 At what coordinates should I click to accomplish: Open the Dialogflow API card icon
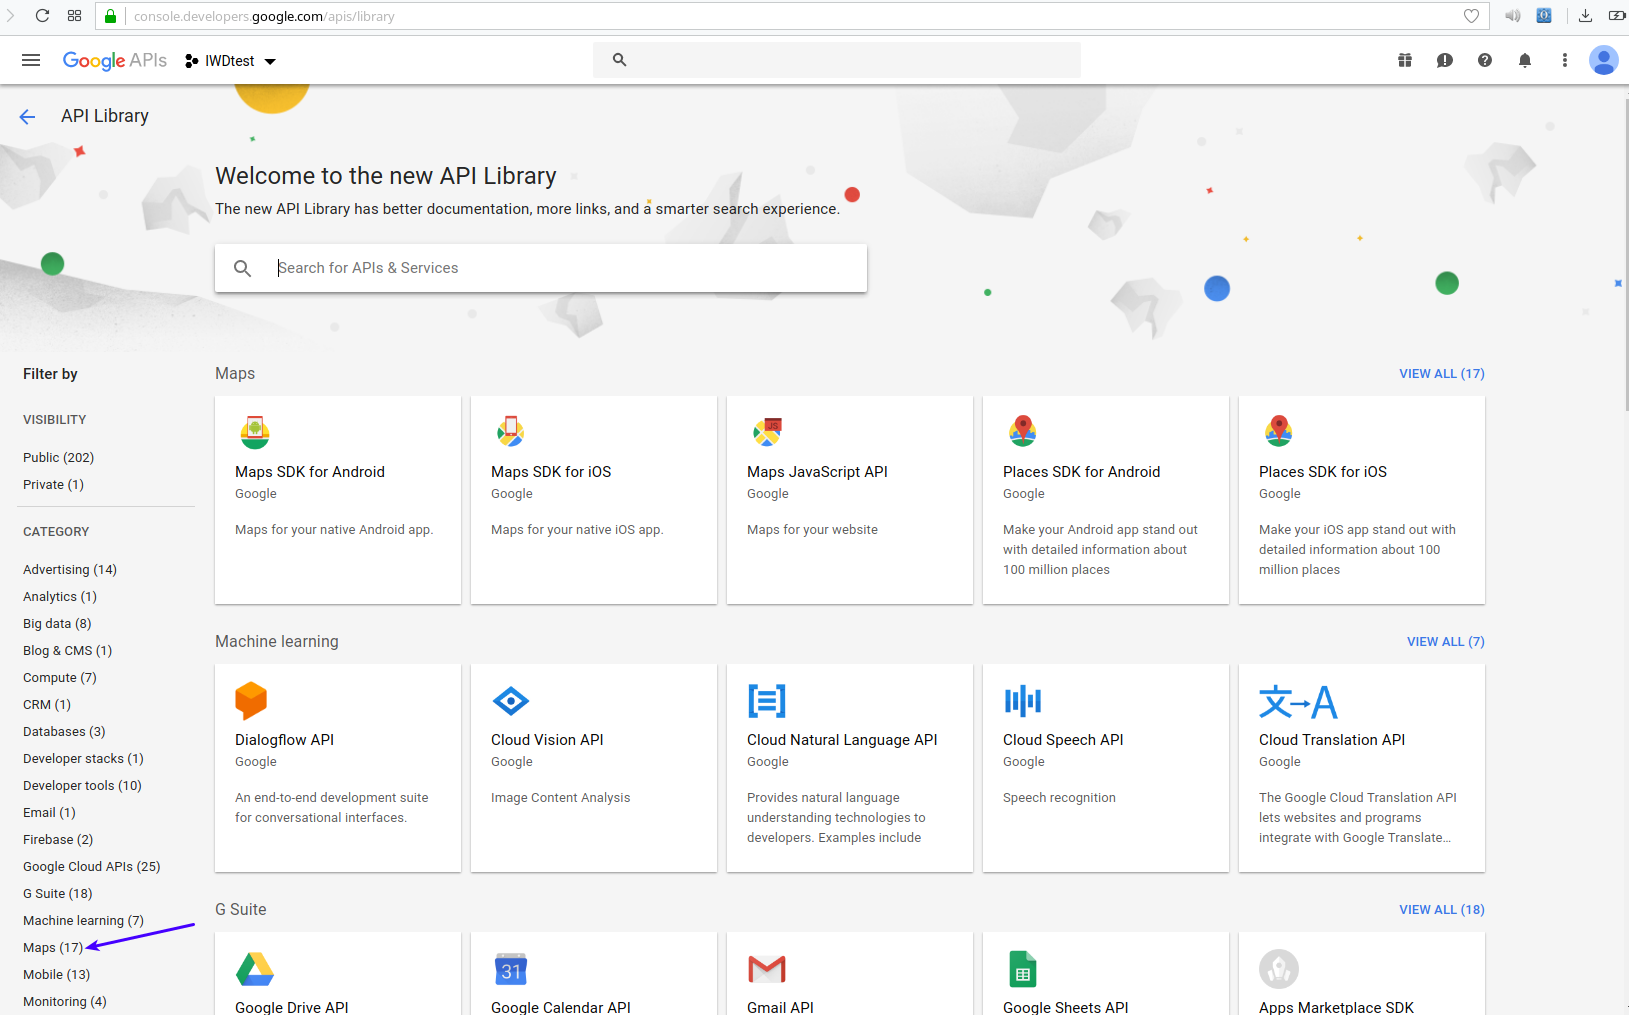coord(251,700)
